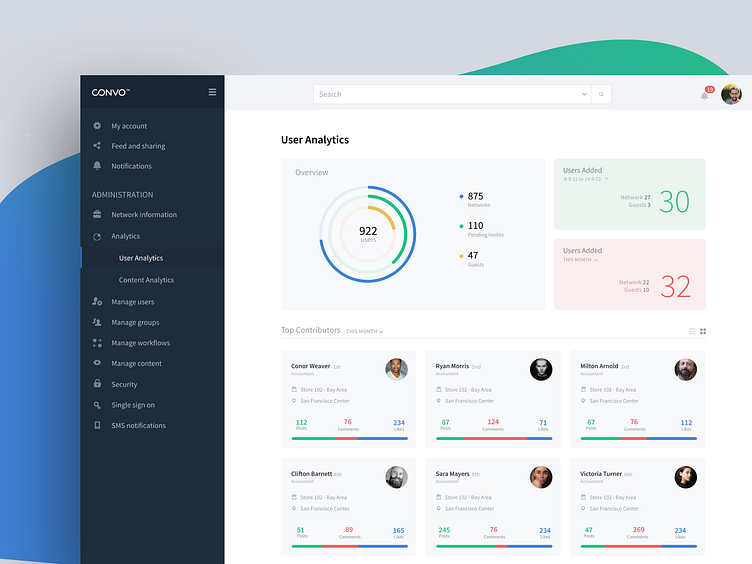
Task: Click the Security lock icon
Action: [x=97, y=384]
